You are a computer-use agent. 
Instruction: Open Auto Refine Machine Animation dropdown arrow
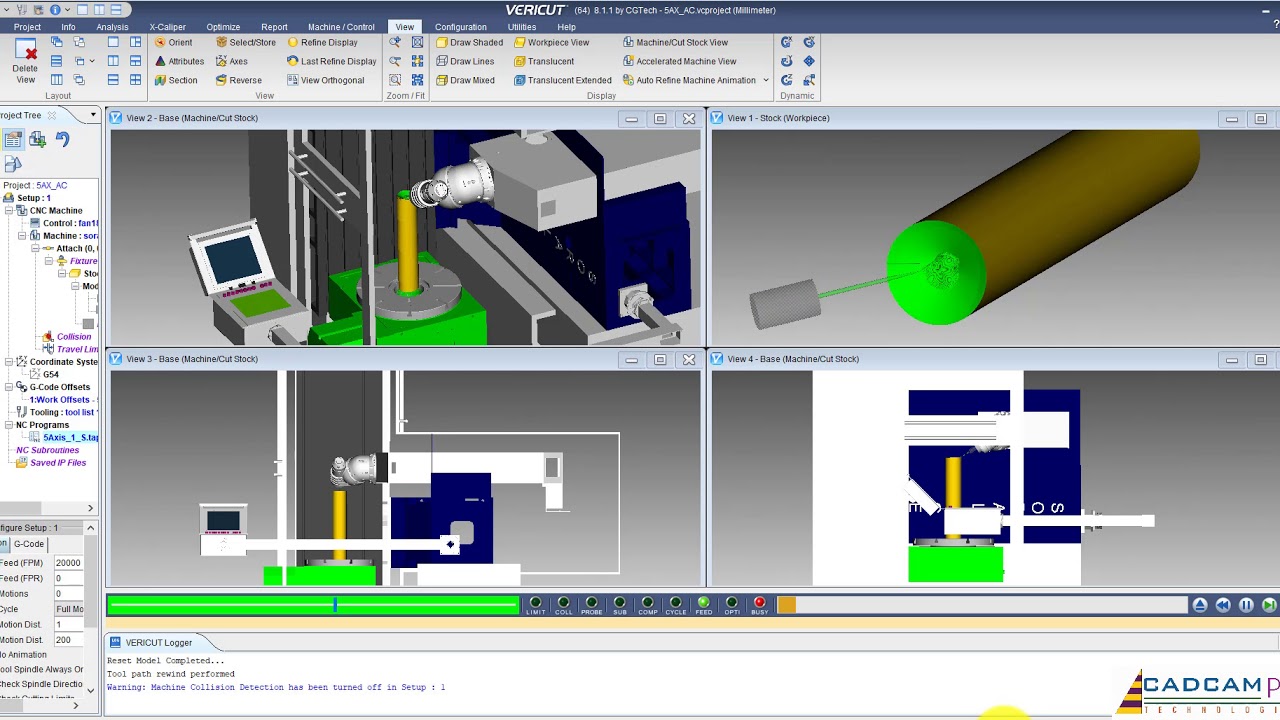(766, 80)
